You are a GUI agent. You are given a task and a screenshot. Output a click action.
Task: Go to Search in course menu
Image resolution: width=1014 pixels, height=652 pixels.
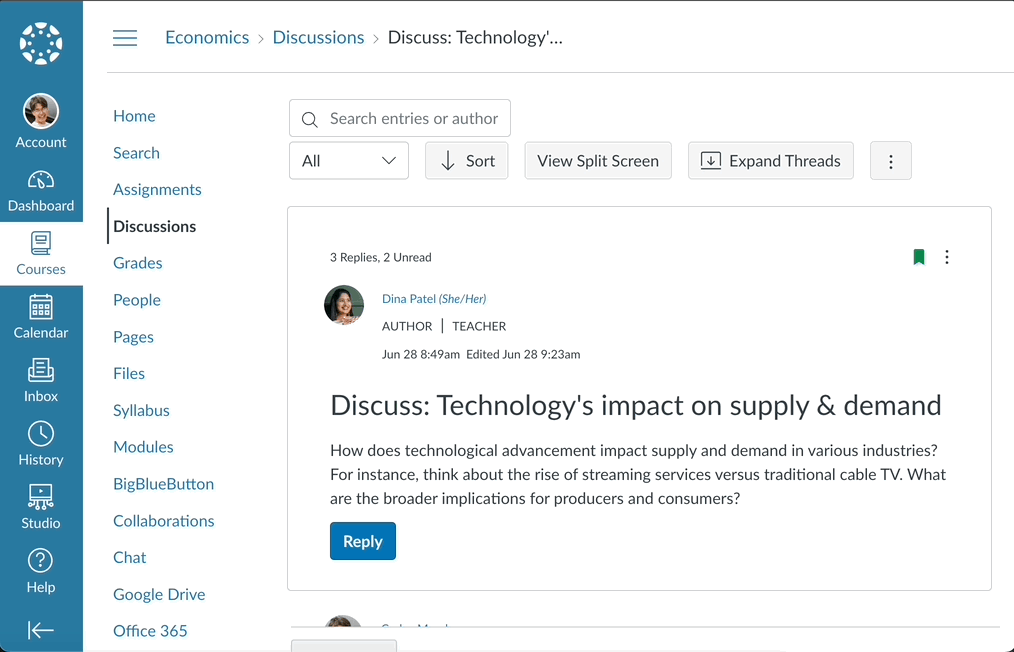(136, 153)
